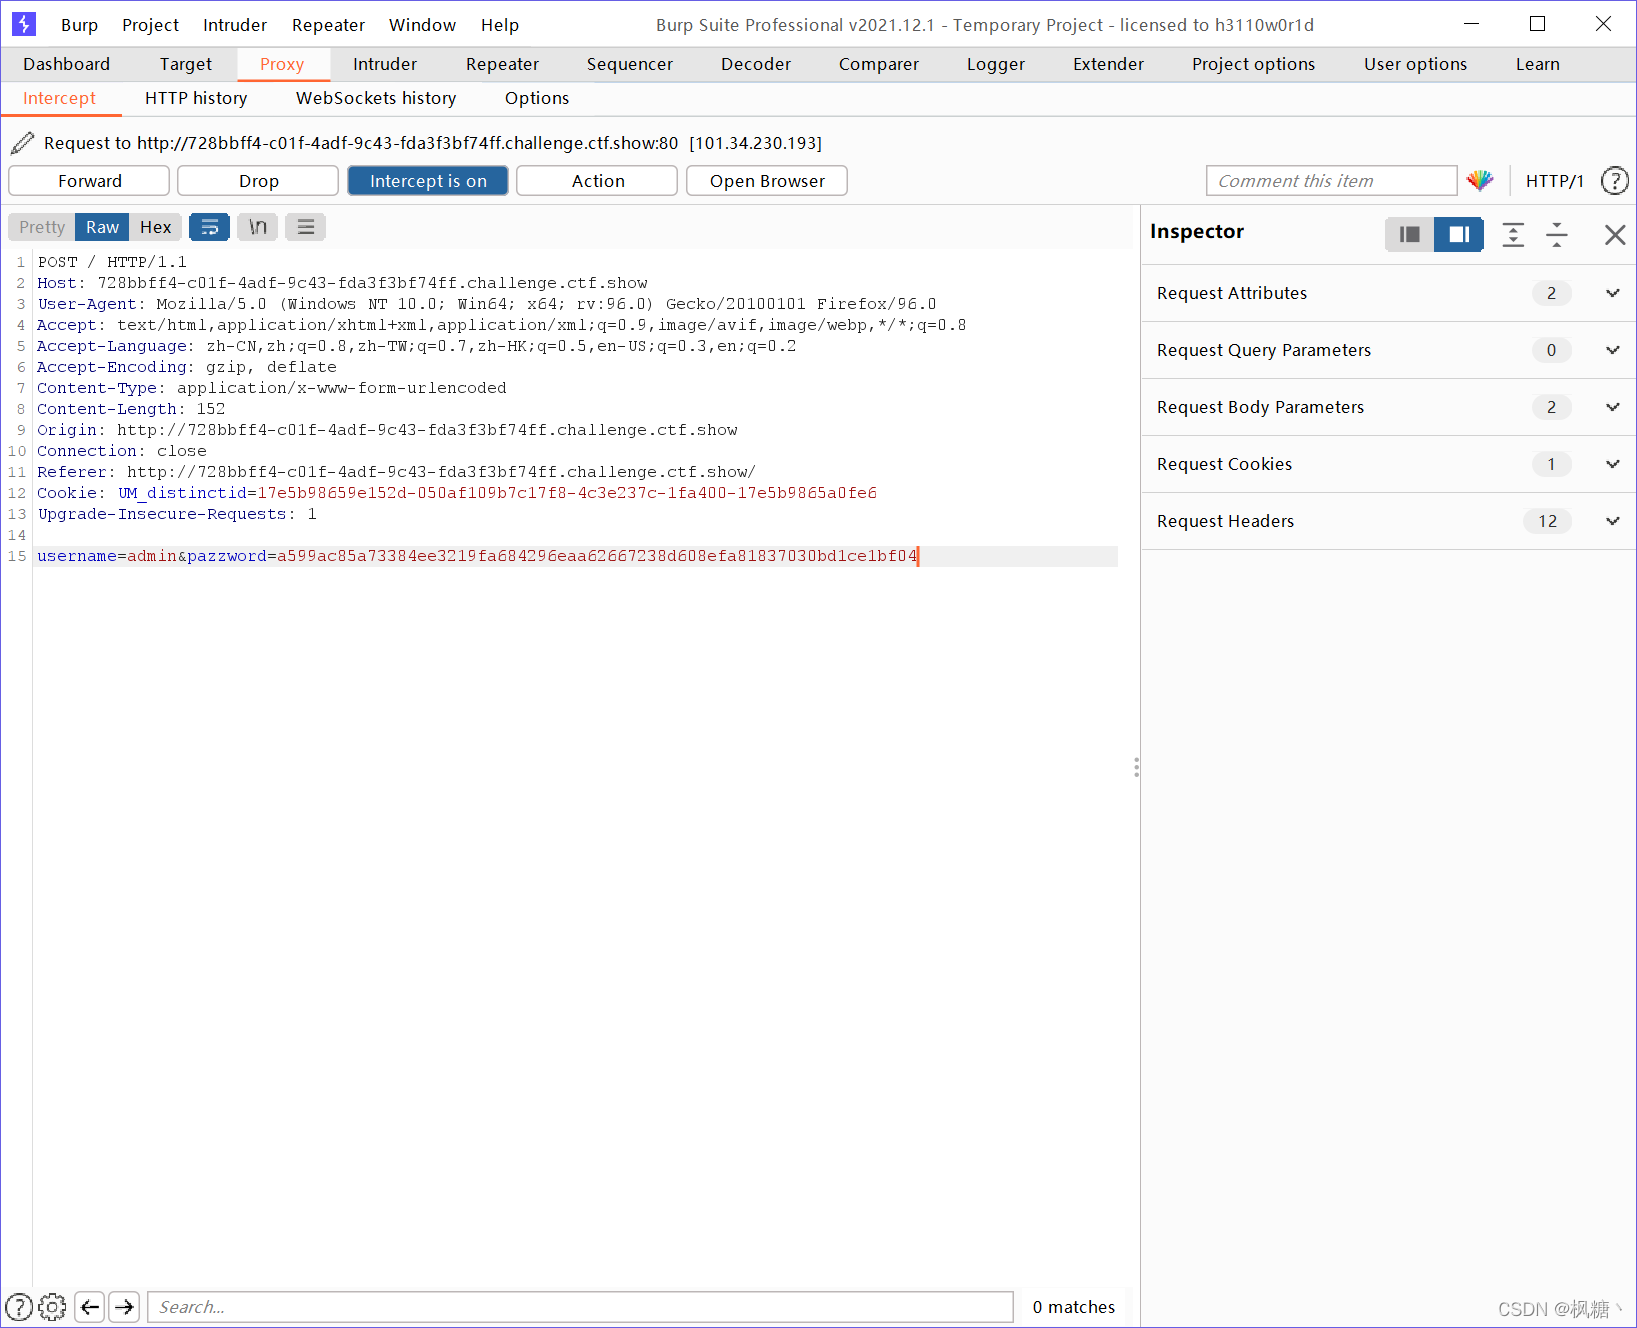
Task: Click the Cookie header line
Action: pyautogui.click(x=457, y=493)
